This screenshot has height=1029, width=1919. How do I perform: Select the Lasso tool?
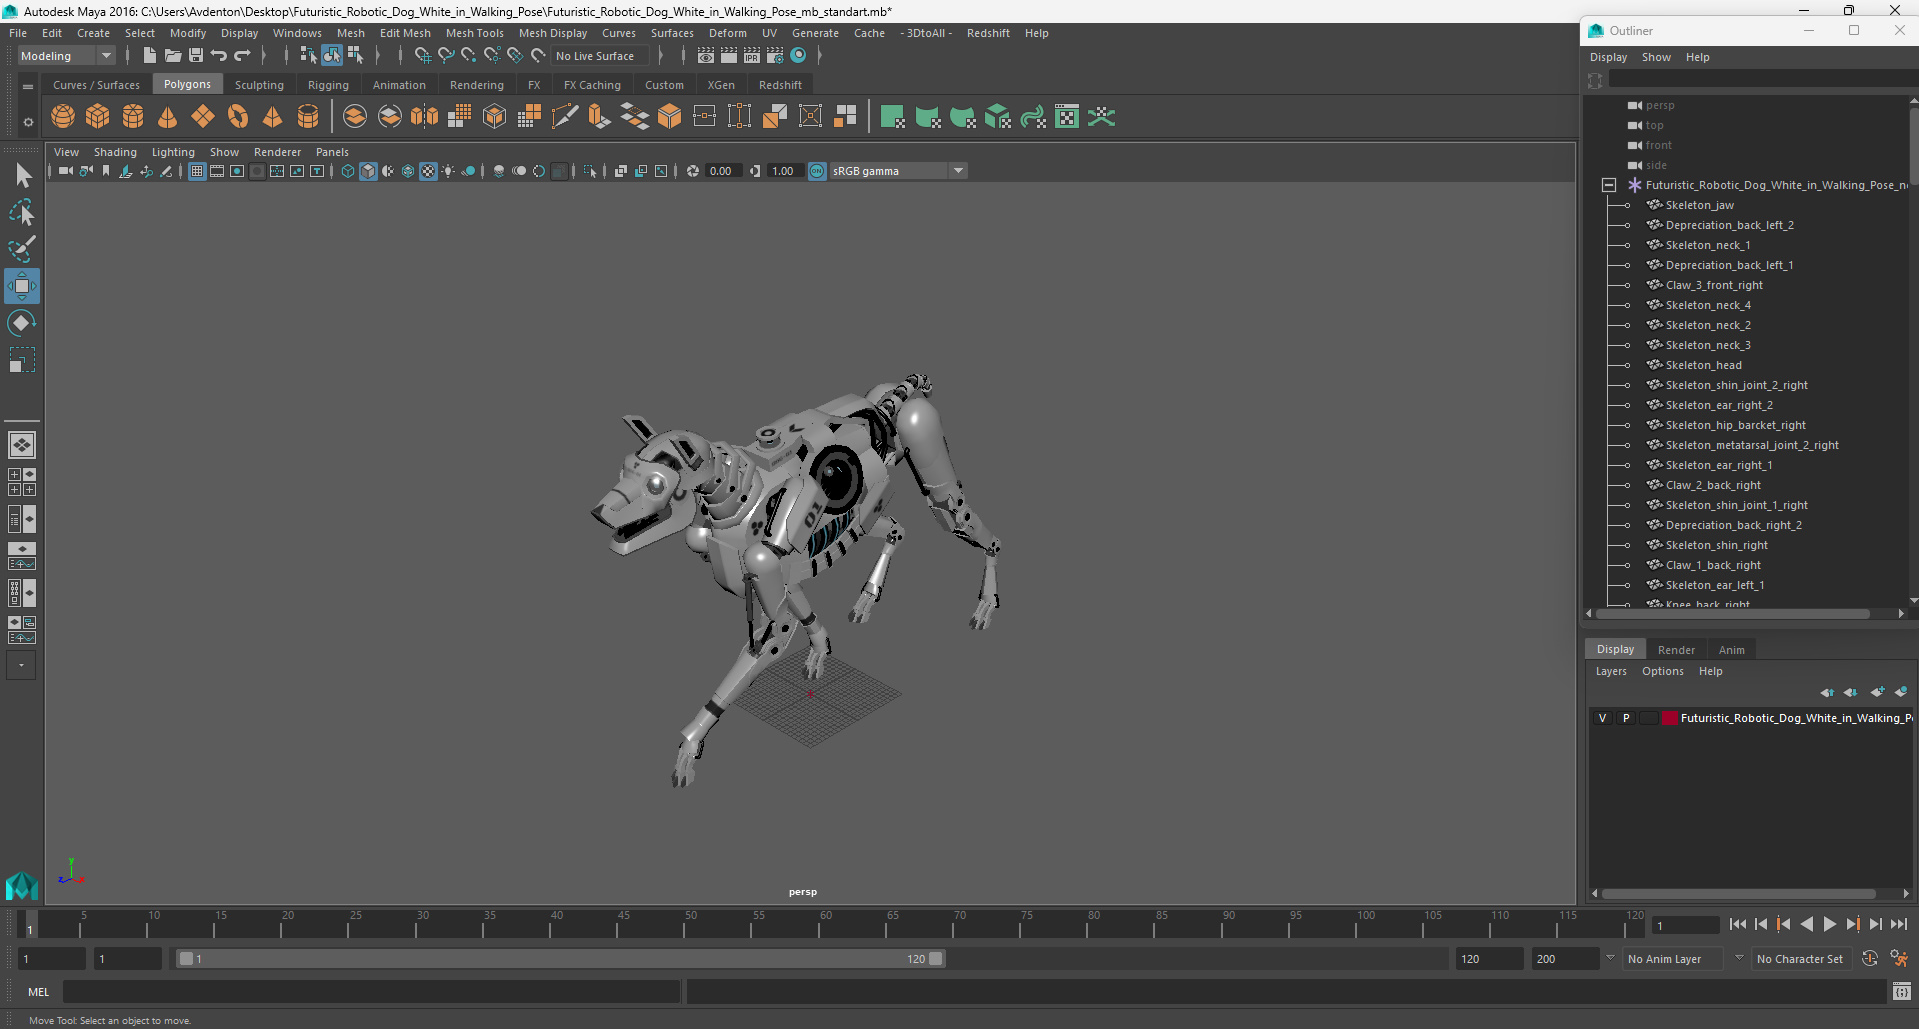click(x=22, y=212)
